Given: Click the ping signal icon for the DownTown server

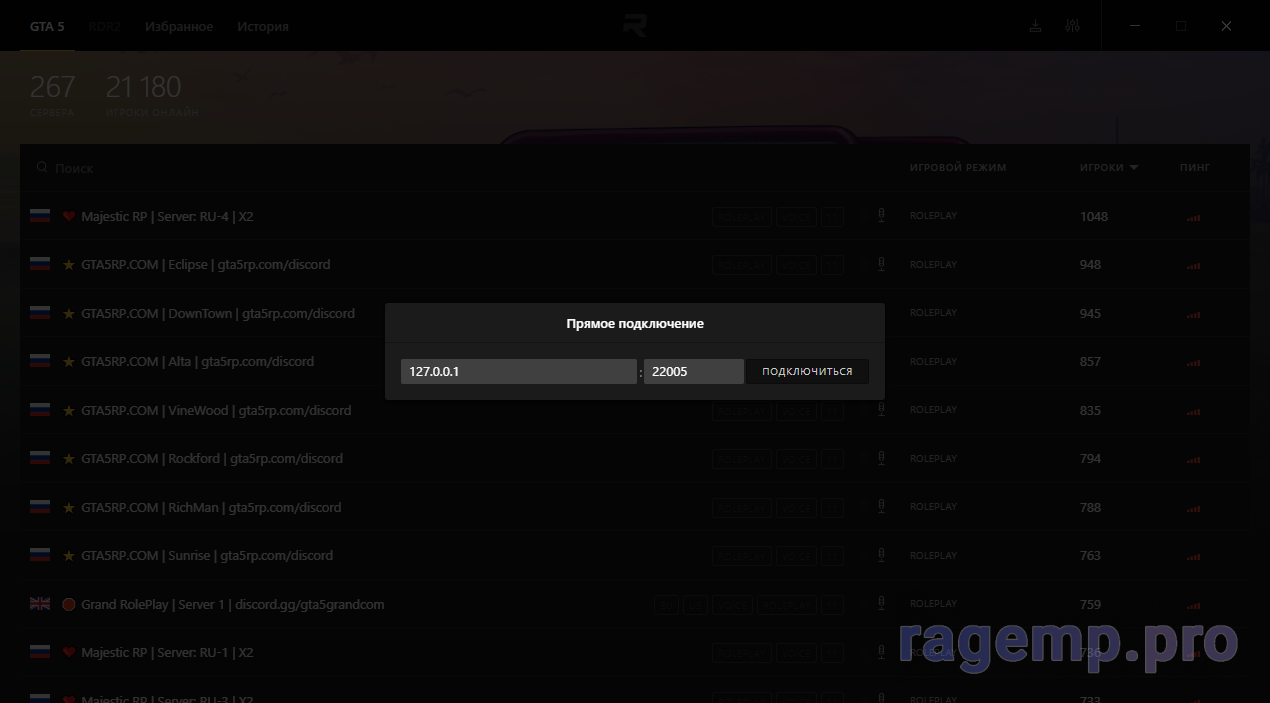Looking at the screenshot, I should pyautogui.click(x=1192, y=314).
